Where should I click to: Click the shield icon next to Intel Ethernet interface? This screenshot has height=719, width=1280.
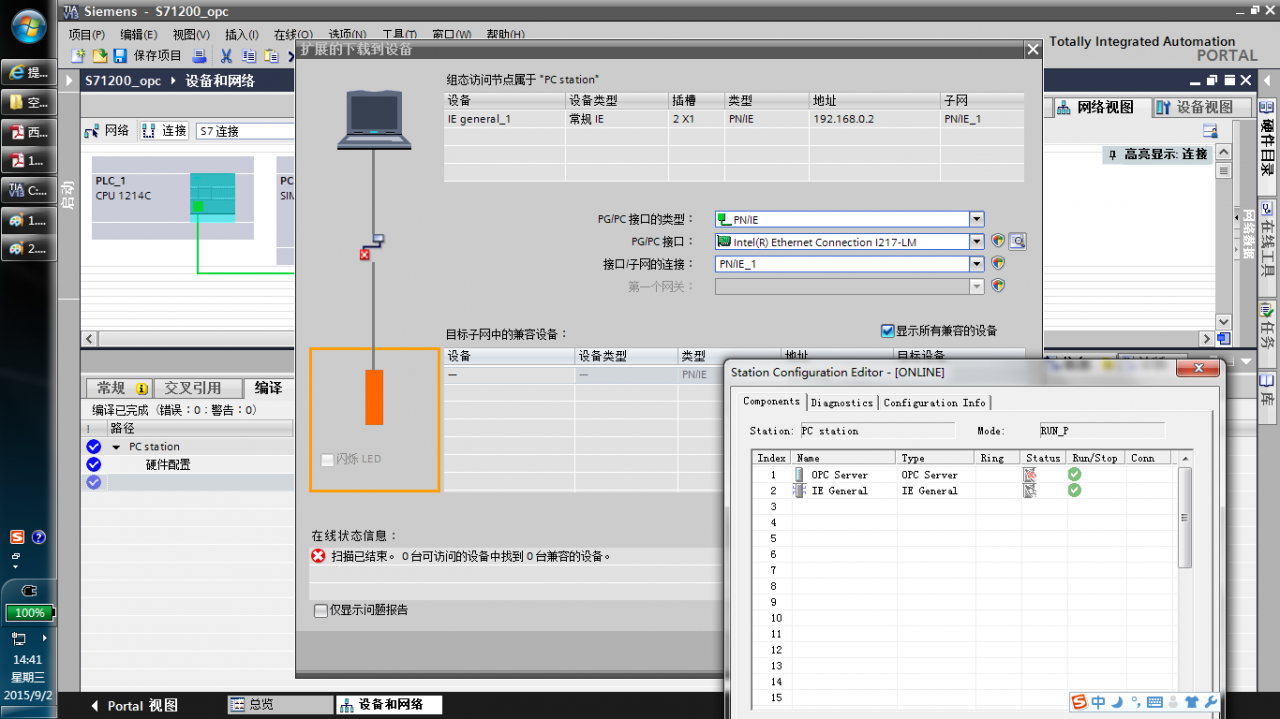[997, 241]
